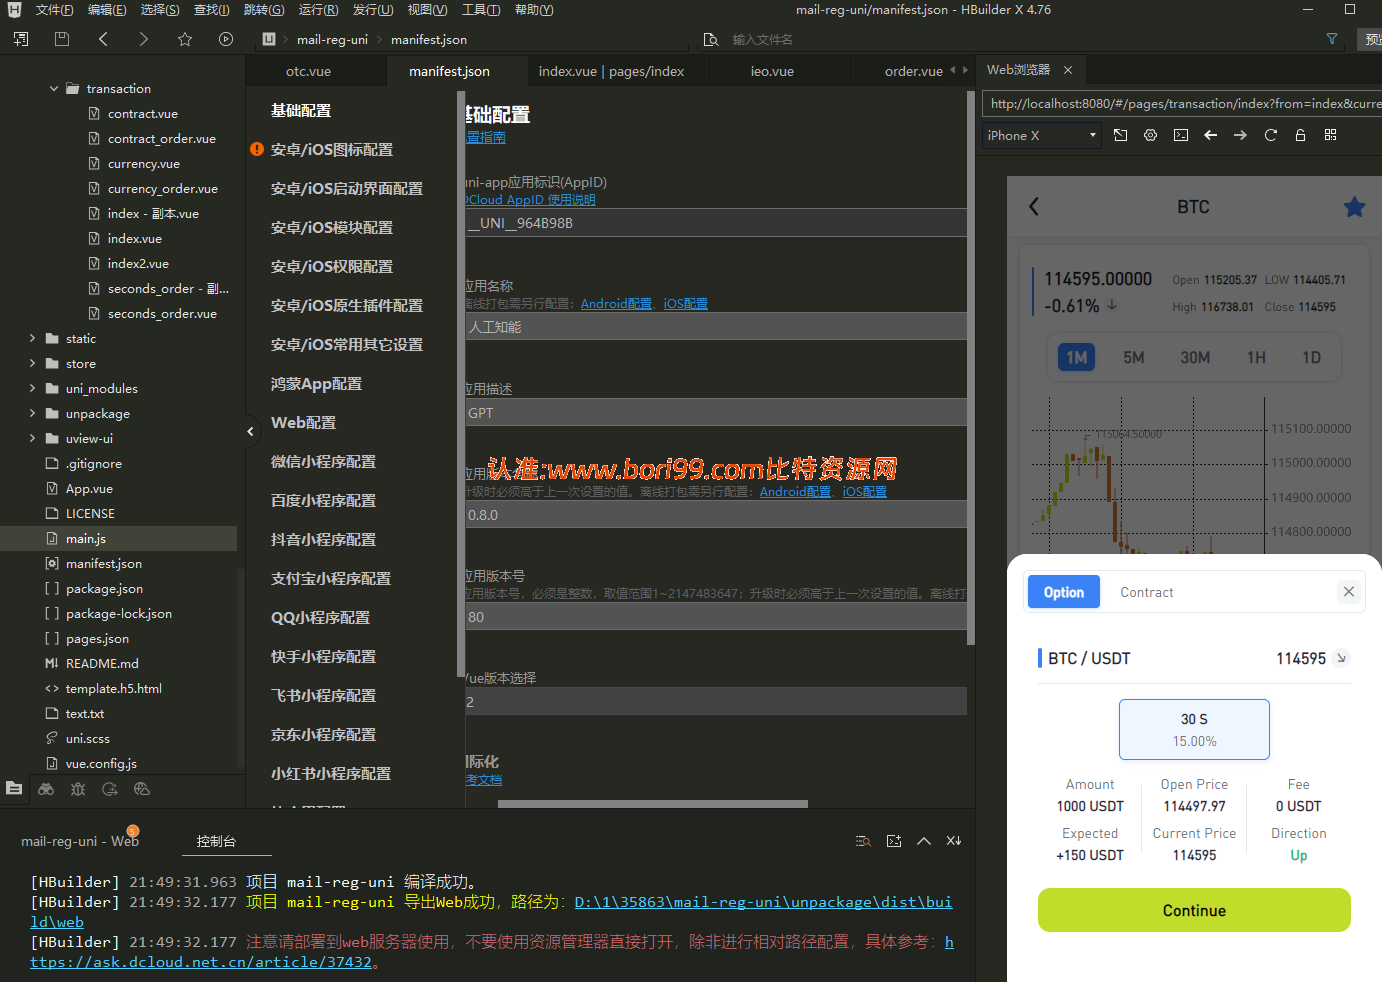This screenshot has width=1382, height=982.
Task: Click the QR code icon in browser bar
Action: click(1331, 135)
